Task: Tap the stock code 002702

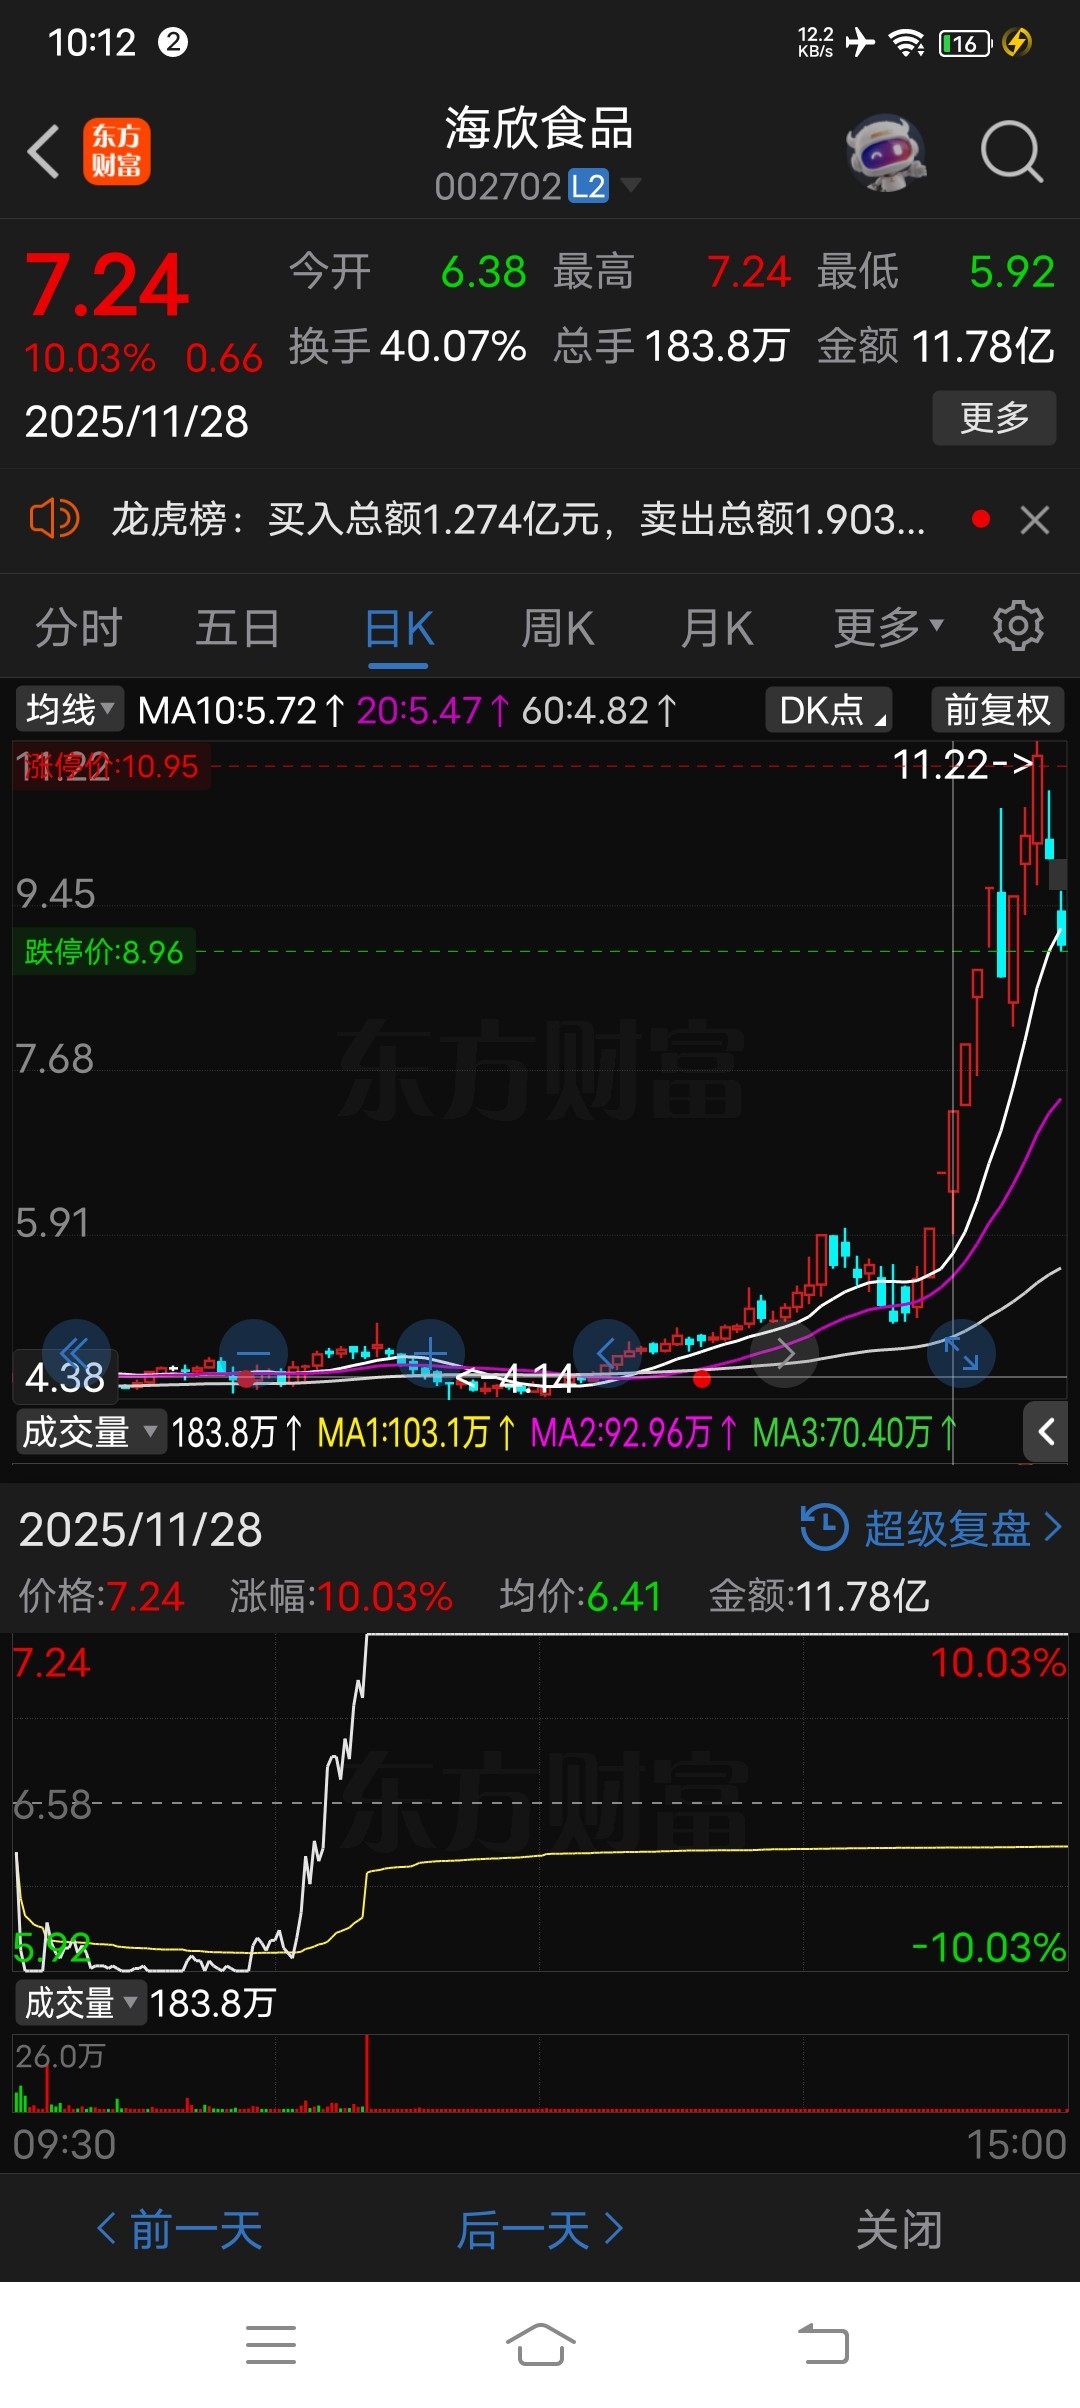Action: pos(498,186)
